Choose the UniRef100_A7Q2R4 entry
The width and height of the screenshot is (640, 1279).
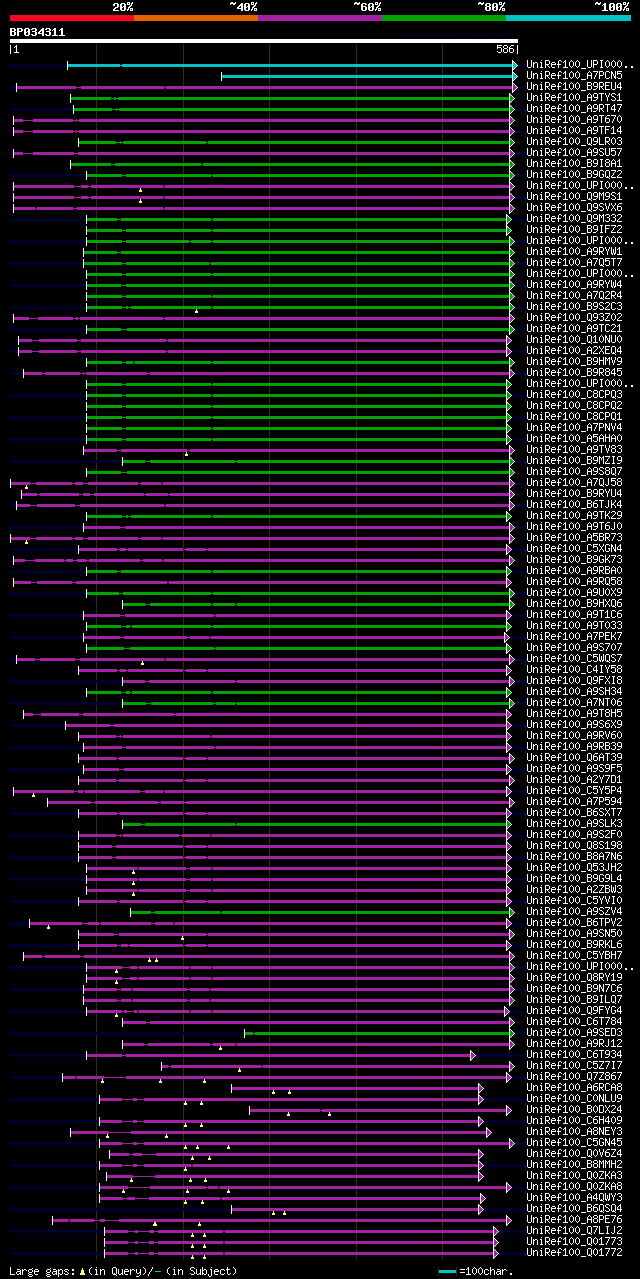coord(574,295)
